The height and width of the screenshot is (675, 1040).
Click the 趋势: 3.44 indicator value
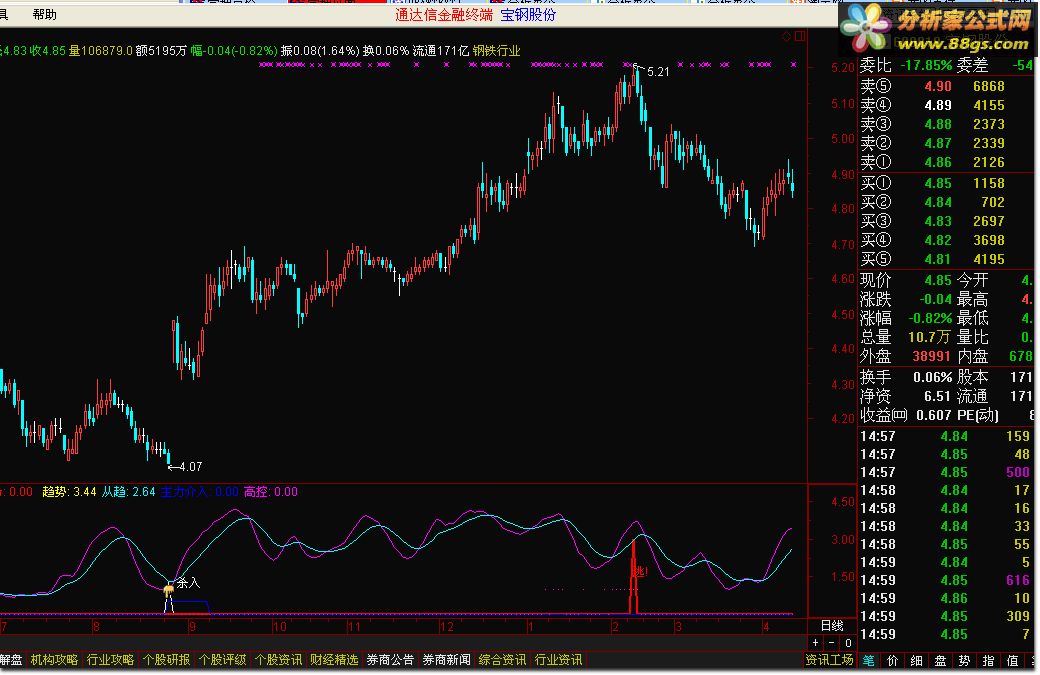point(69,492)
